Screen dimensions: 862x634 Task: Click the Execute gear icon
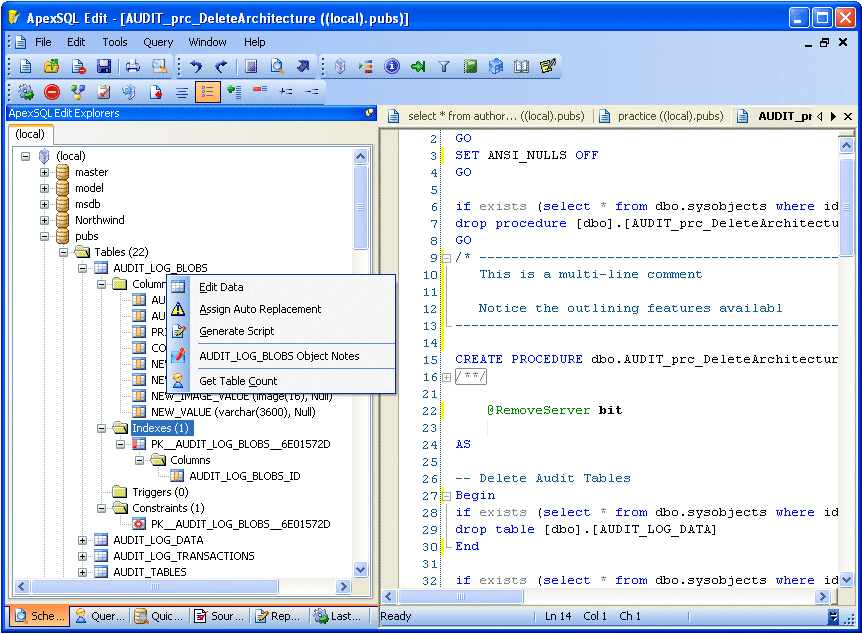[x=25, y=92]
